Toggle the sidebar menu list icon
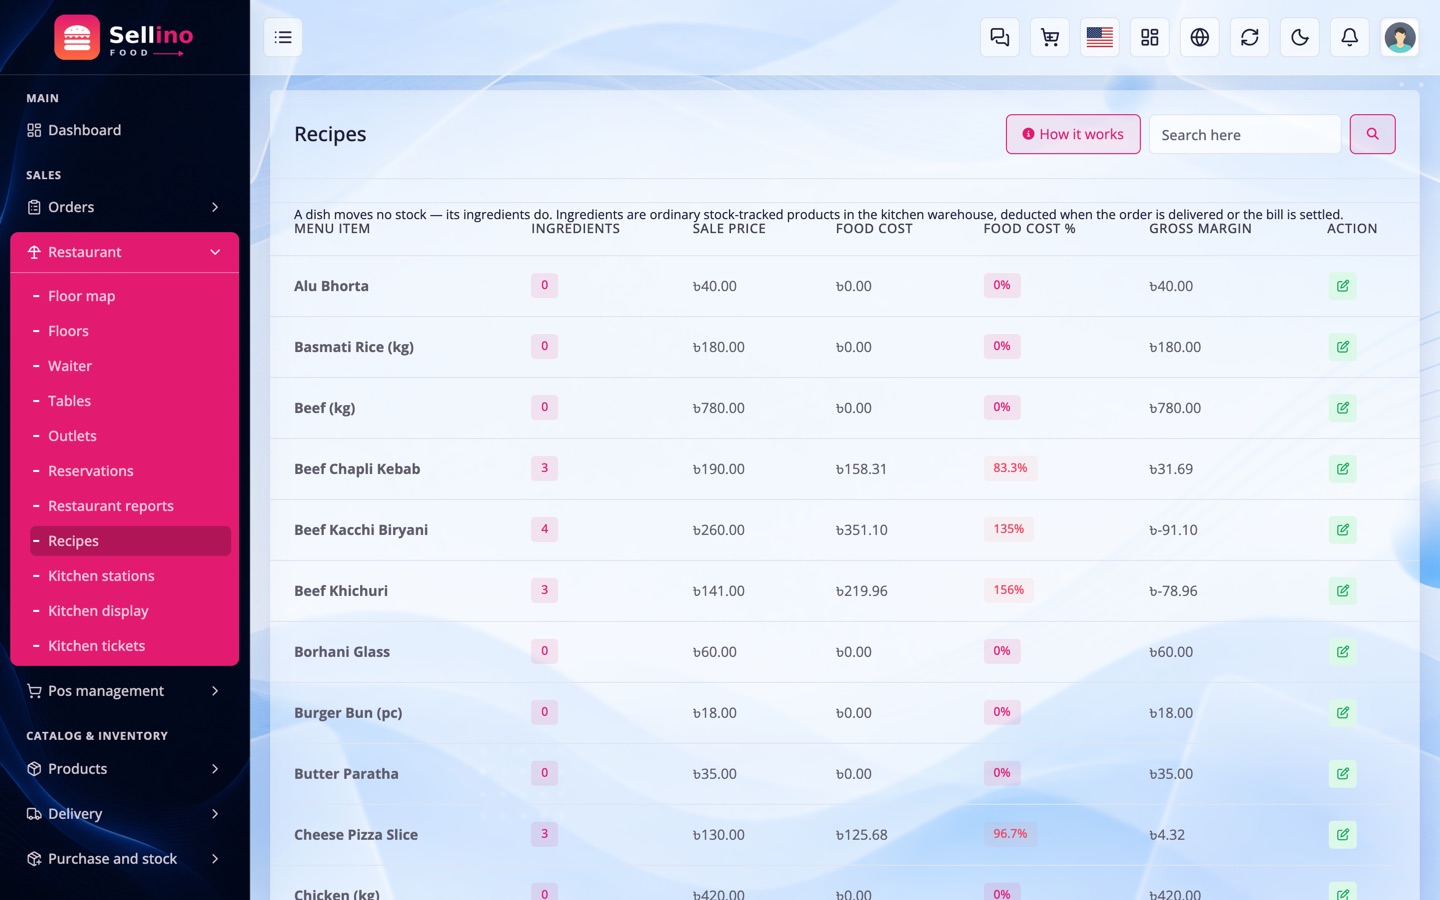1440x900 pixels. (x=283, y=37)
